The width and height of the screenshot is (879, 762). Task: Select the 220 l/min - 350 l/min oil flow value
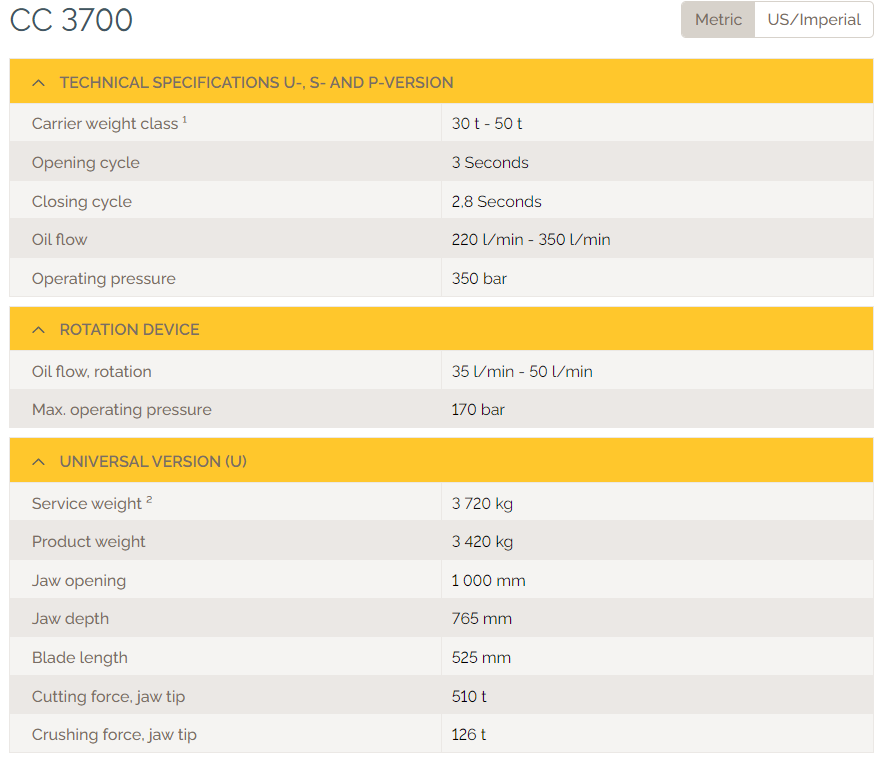point(530,240)
